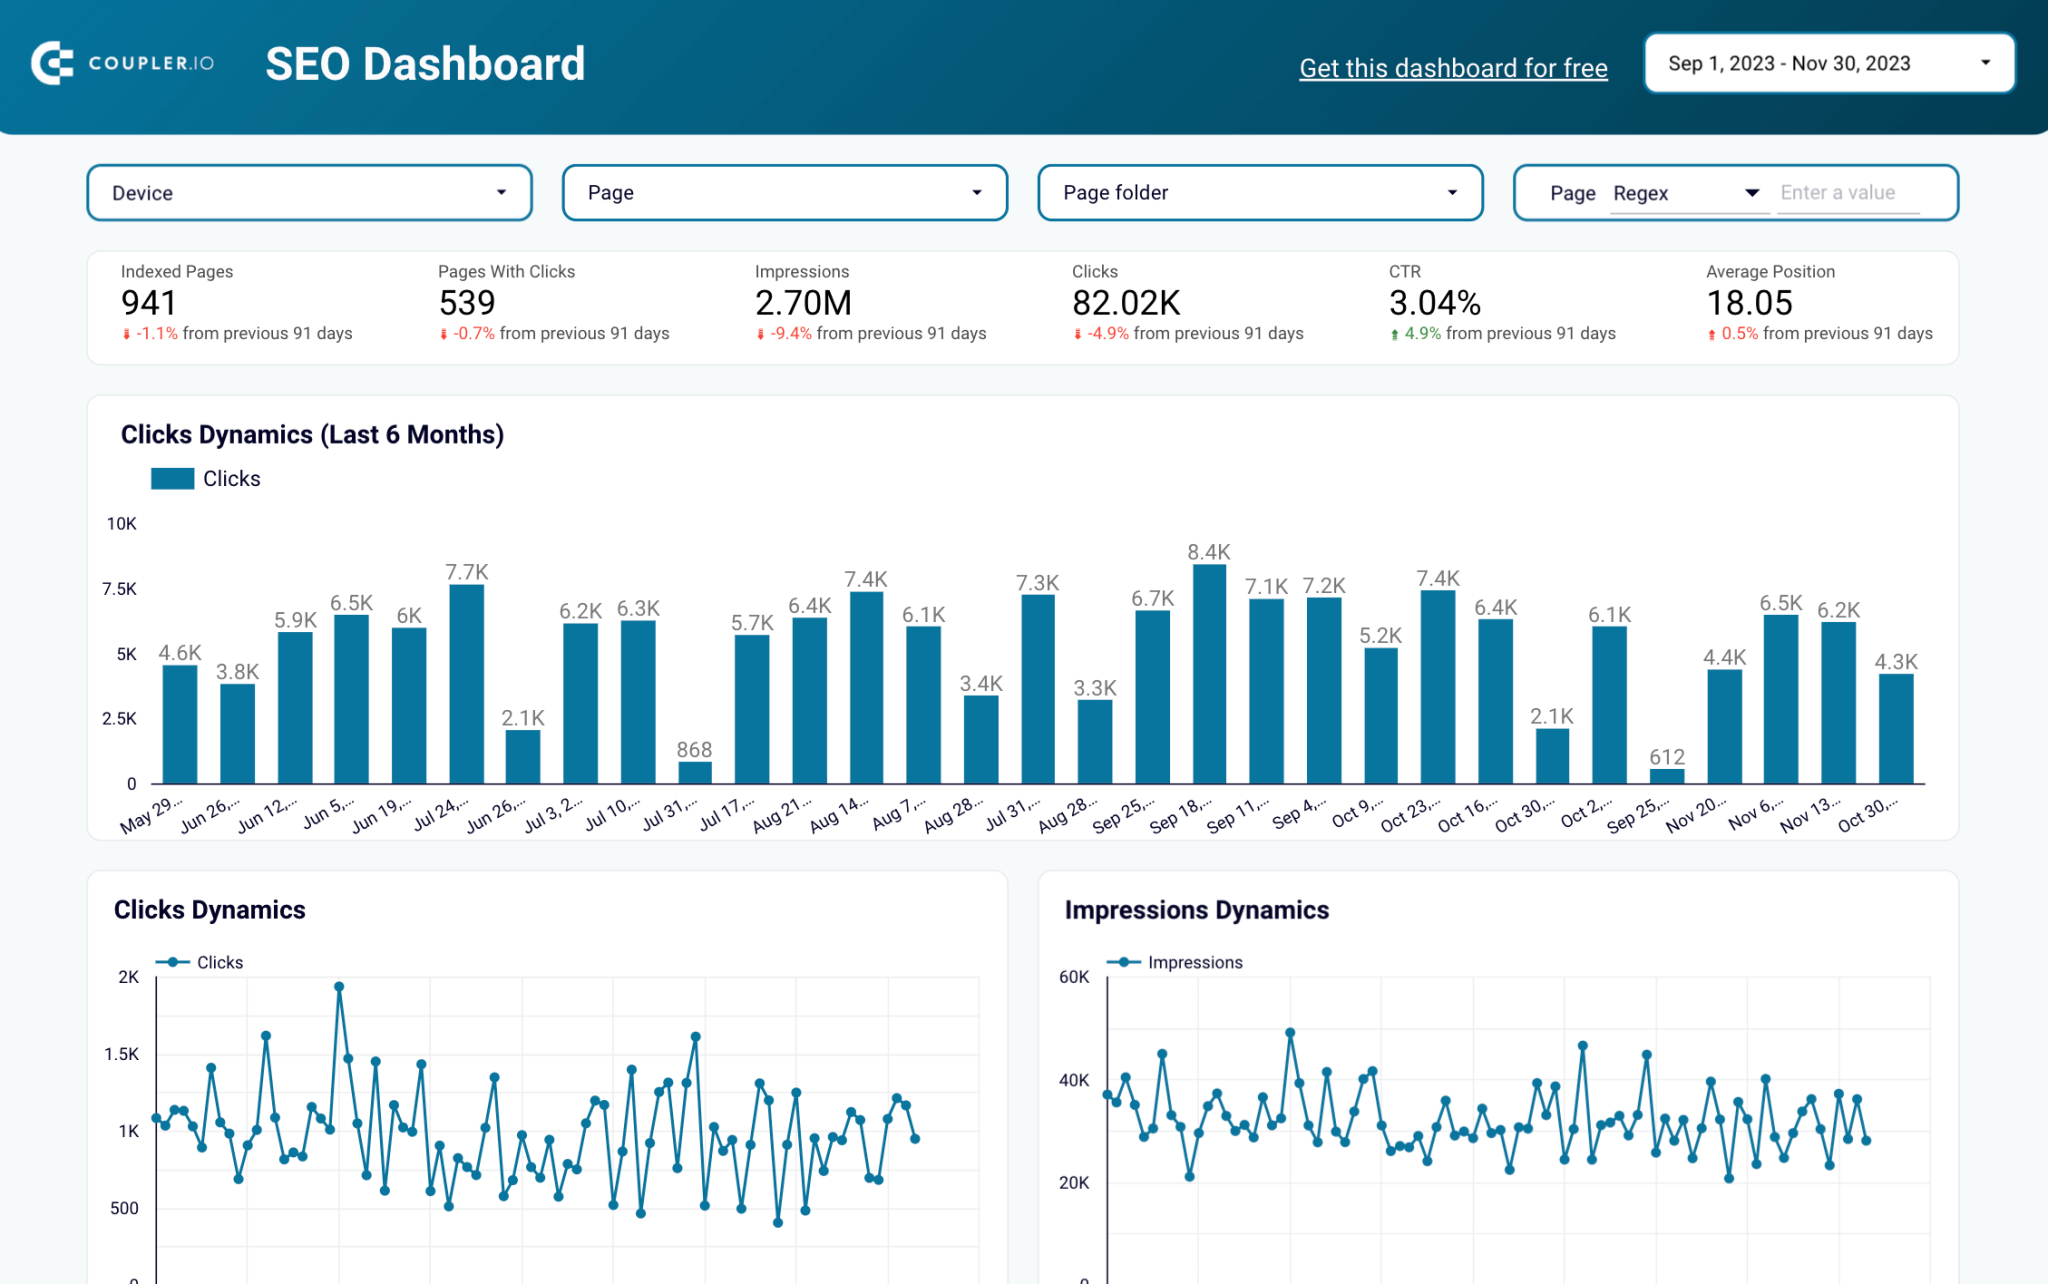This screenshot has height=1284, width=2048.
Task: Click the 612 bar in the chart
Action: tap(1665, 777)
